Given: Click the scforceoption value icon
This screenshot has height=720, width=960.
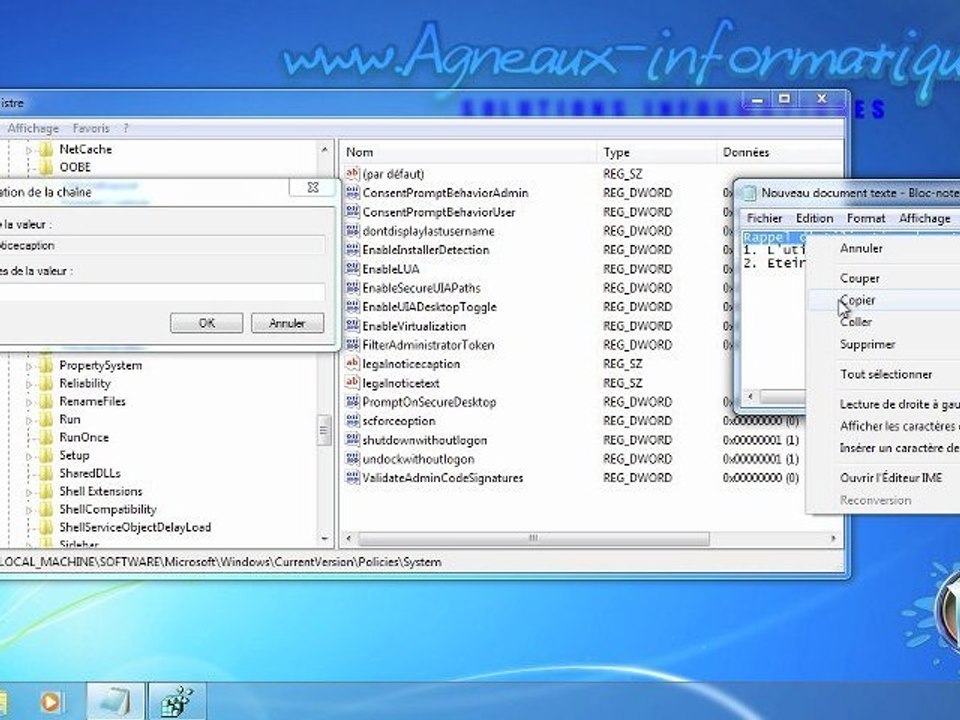Looking at the screenshot, I should pos(353,420).
